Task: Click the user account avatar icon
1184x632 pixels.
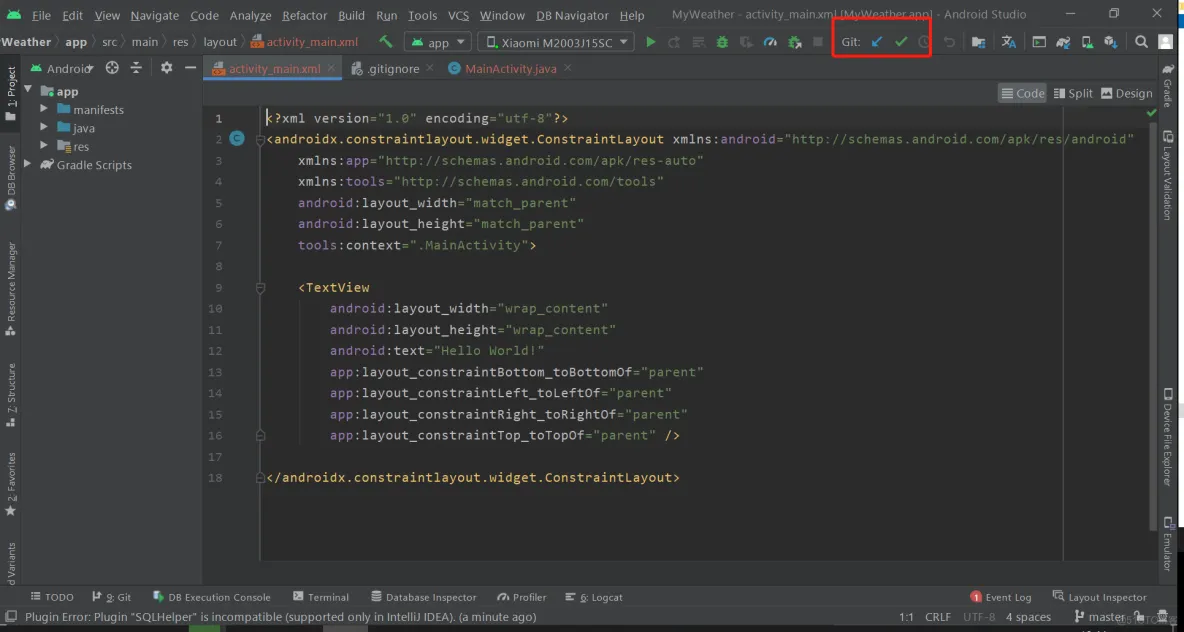Action: [x=1166, y=42]
